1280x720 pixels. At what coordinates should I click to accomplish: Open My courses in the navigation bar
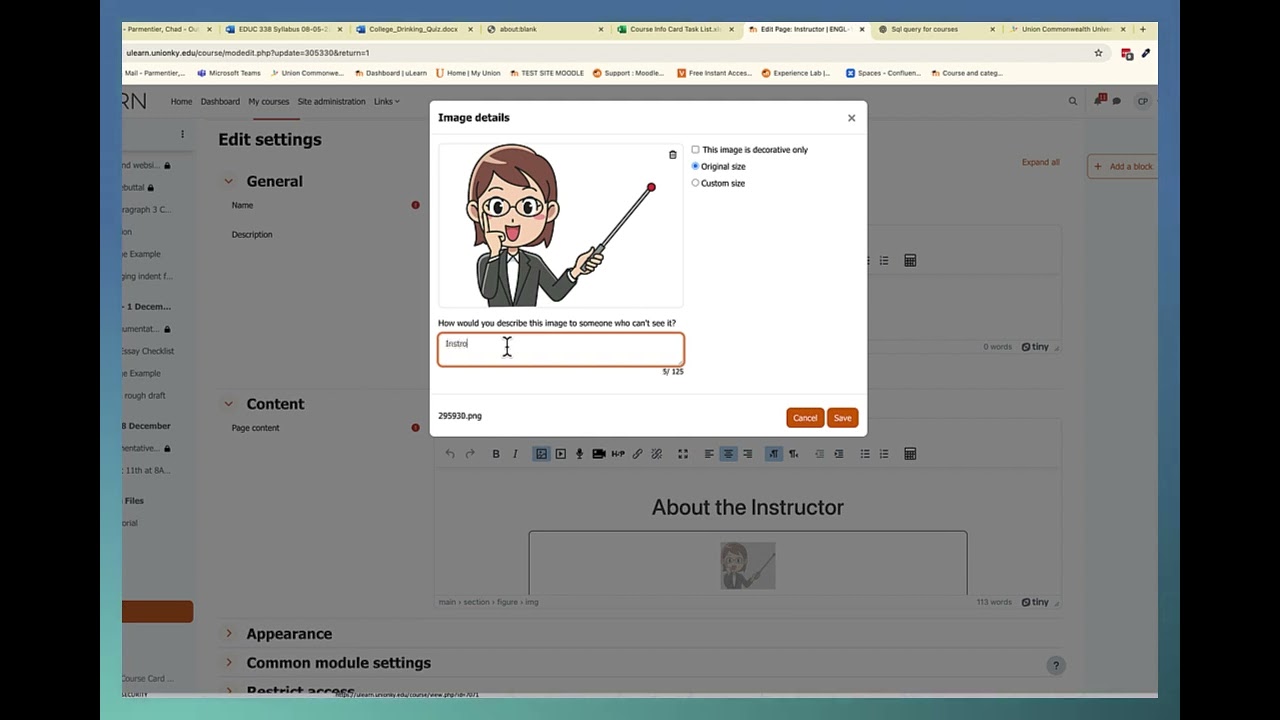tap(269, 101)
